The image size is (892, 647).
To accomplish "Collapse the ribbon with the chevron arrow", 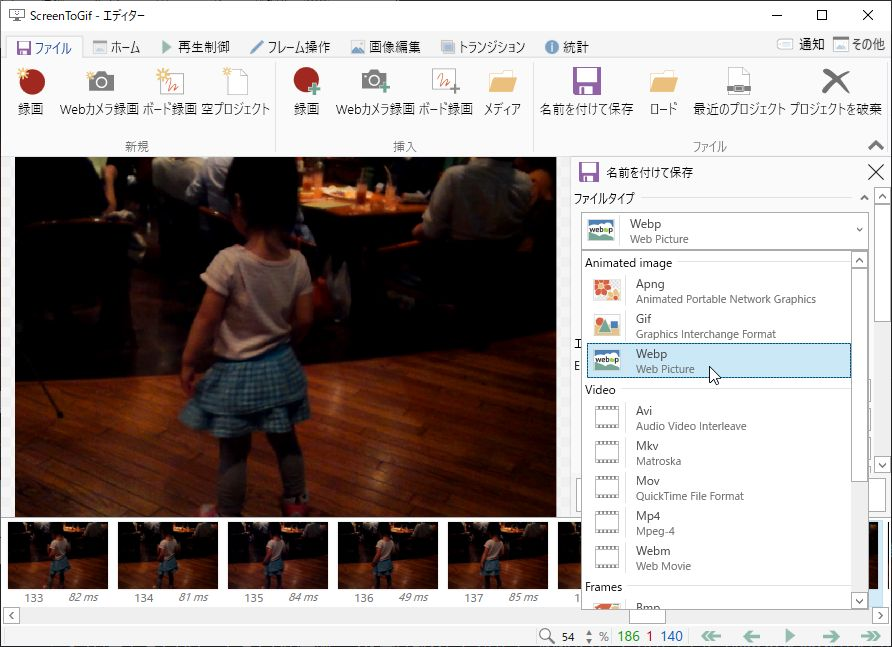I will point(875,143).
